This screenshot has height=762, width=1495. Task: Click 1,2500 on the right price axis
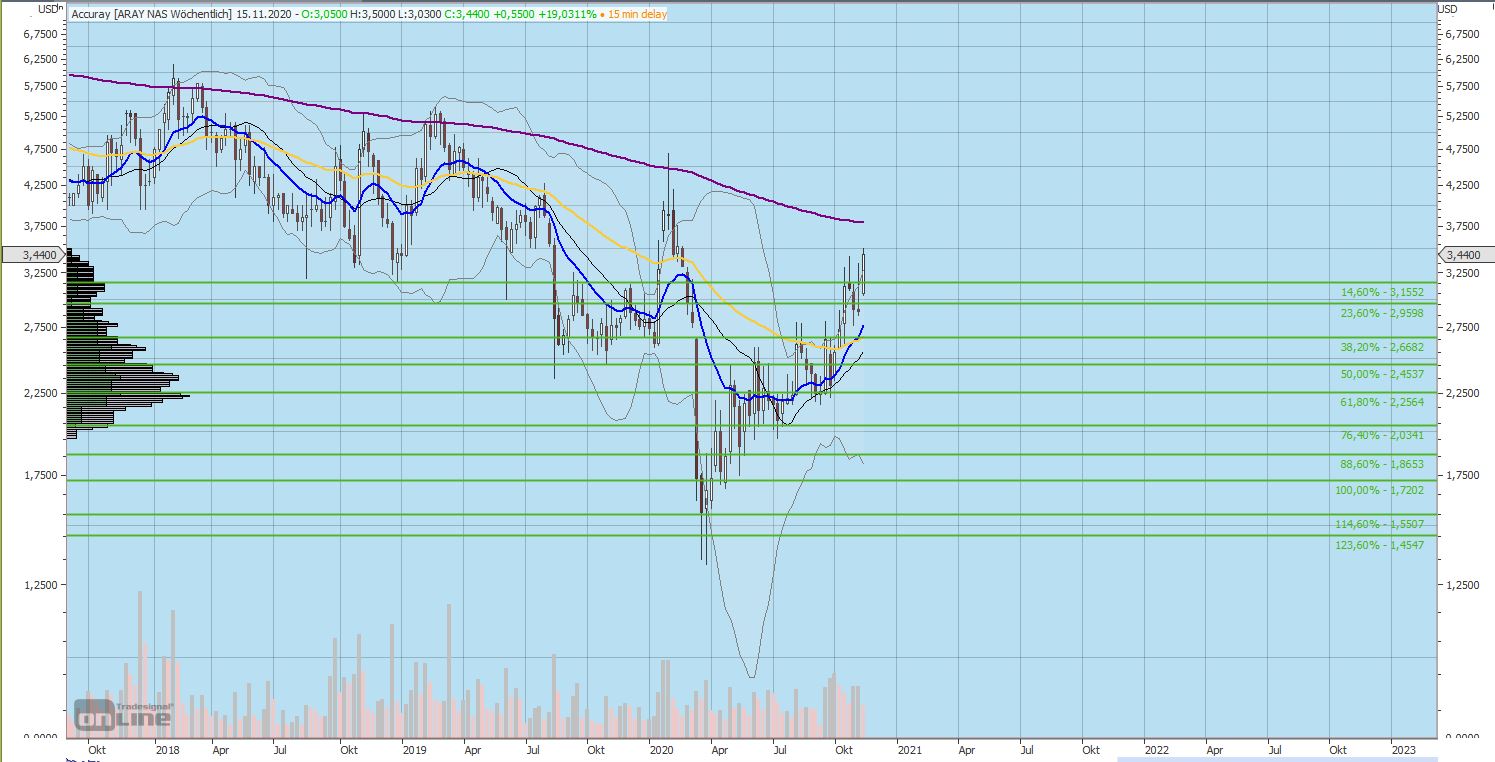tap(1462, 584)
